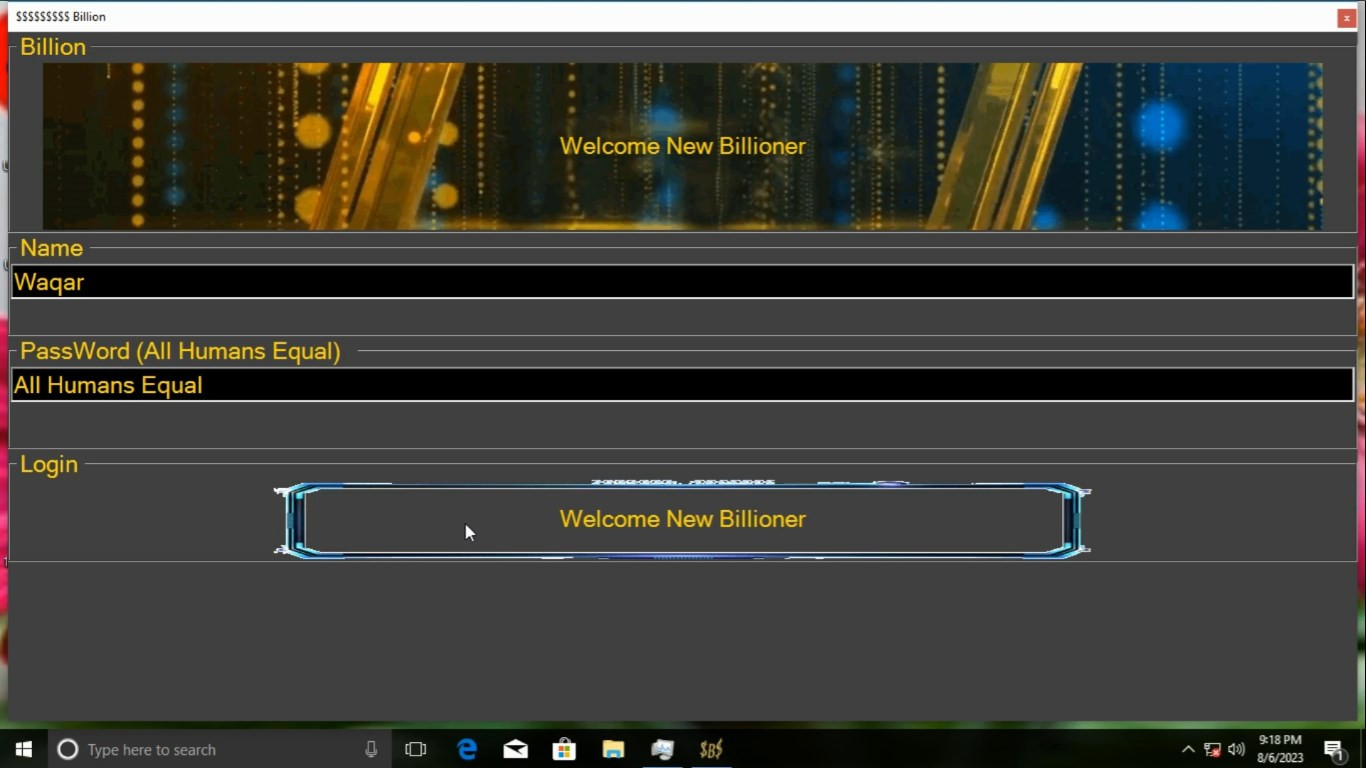Open File Explorer from the taskbar

tap(613, 749)
